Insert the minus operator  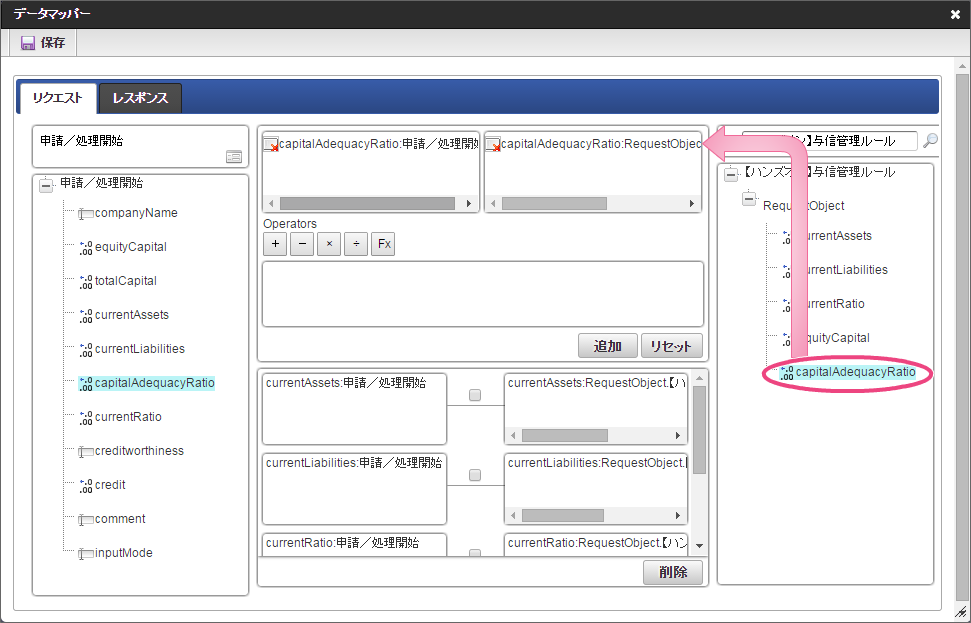point(302,244)
